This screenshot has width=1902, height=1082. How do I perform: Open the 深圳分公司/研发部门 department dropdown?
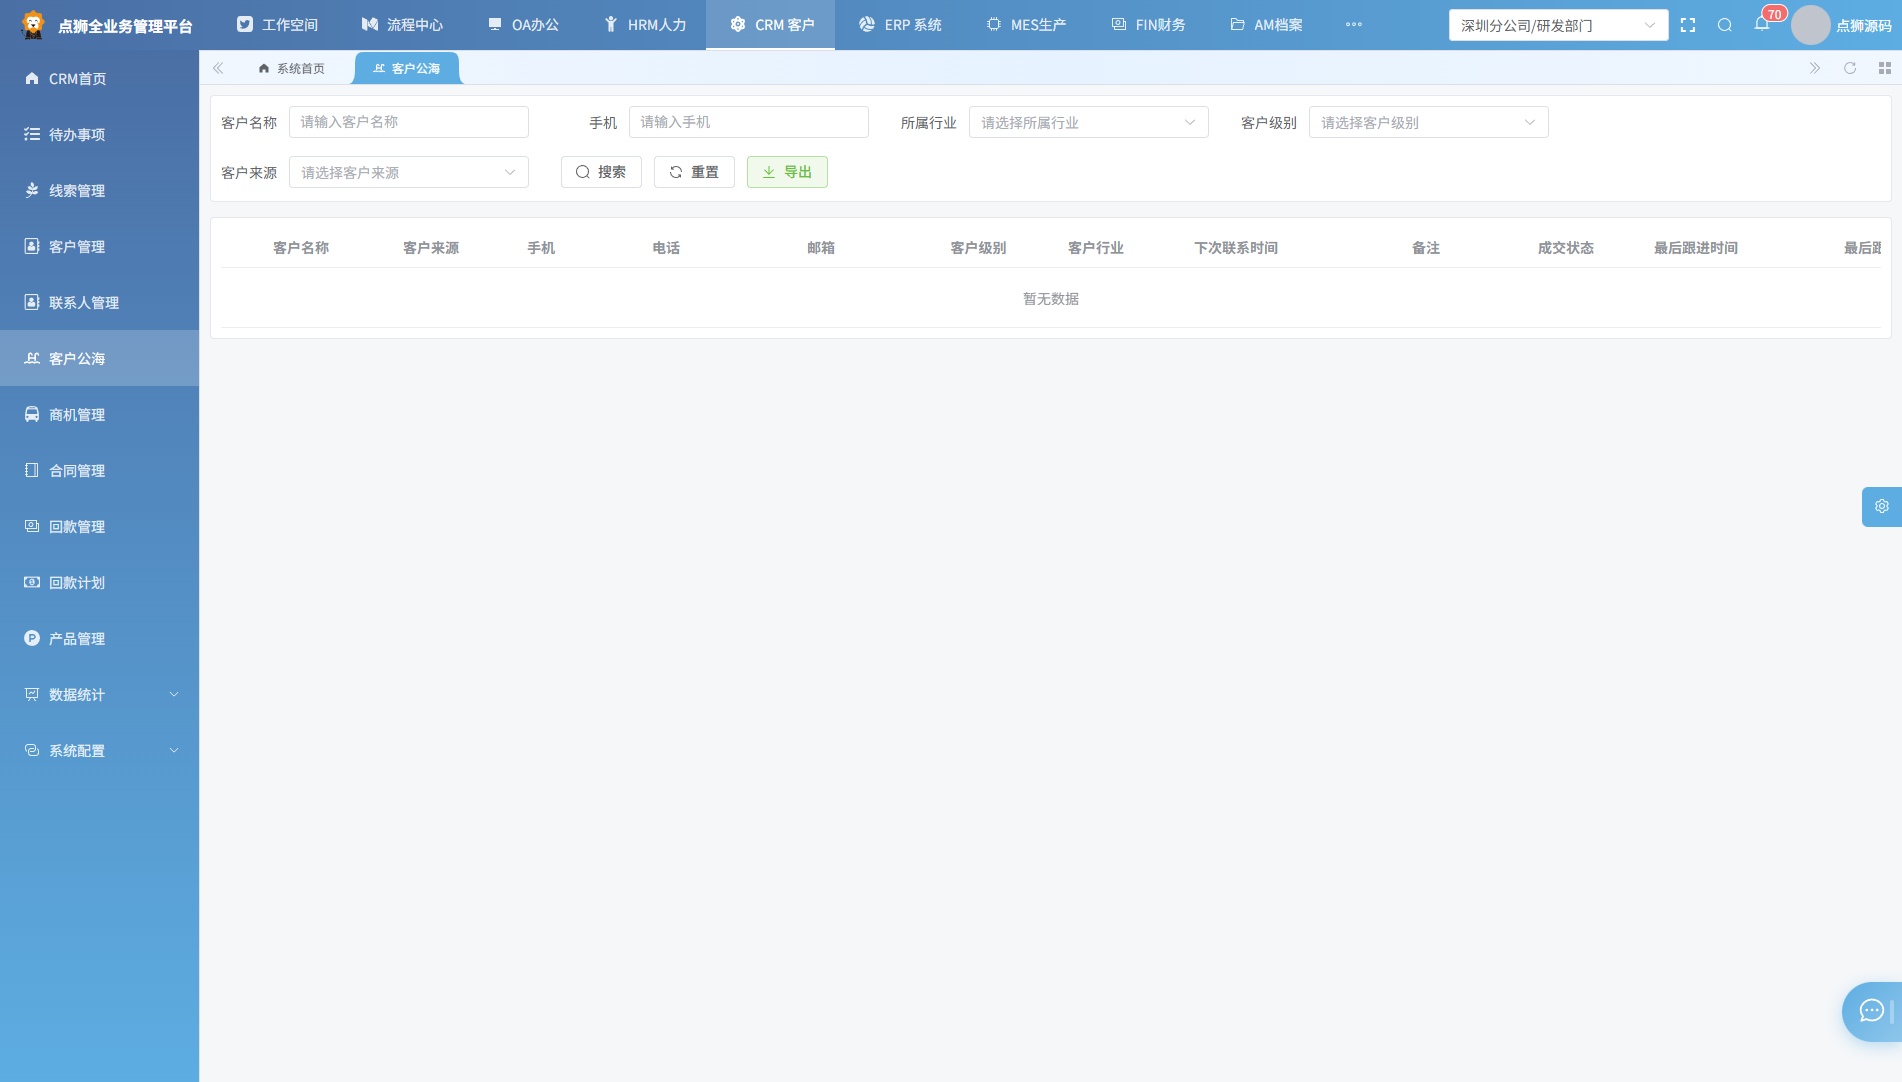[x=1558, y=25]
